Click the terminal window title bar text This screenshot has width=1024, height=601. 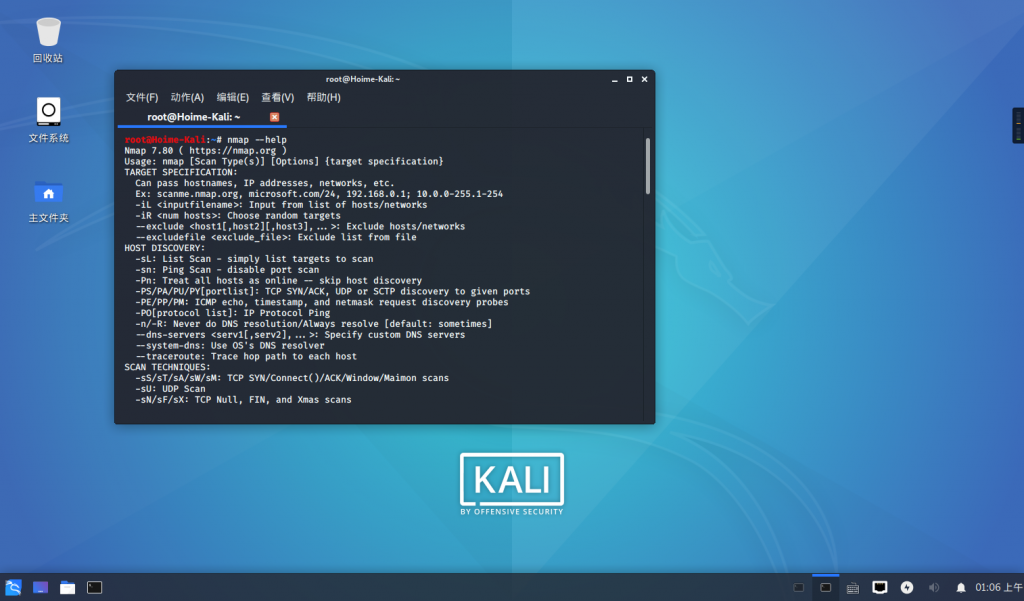tap(362, 79)
